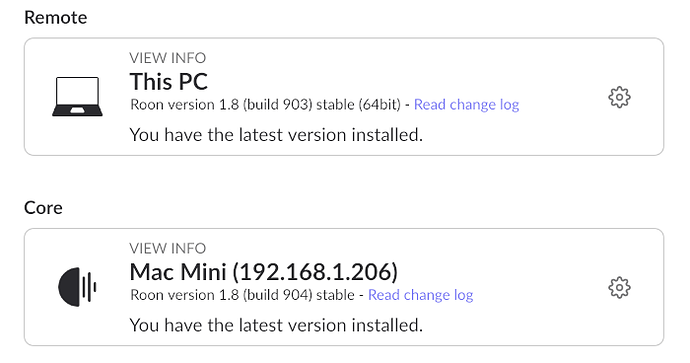The height and width of the screenshot is (363, 690).
Task: Click latest version installed message under This PC
Action: click(x=276, y=135)
